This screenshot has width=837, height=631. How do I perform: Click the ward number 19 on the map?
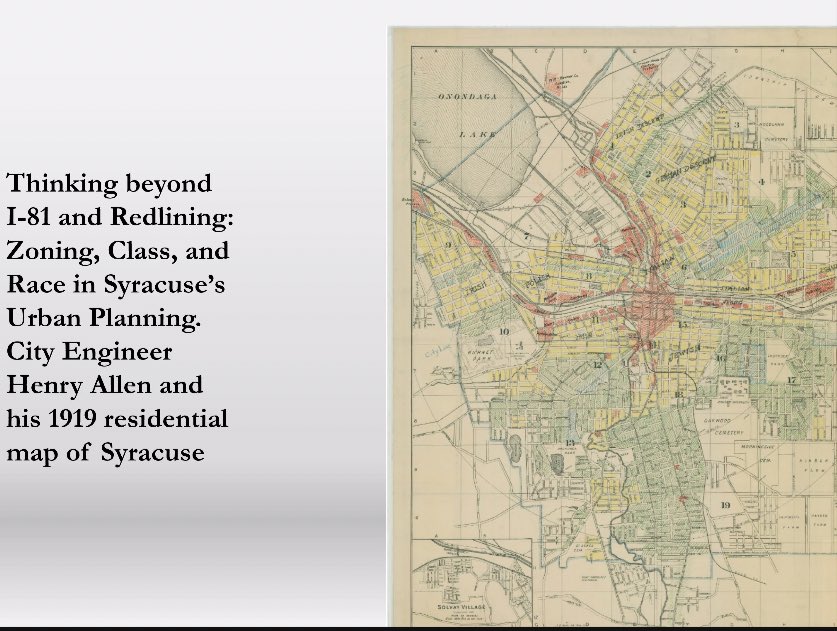point(725,505)
